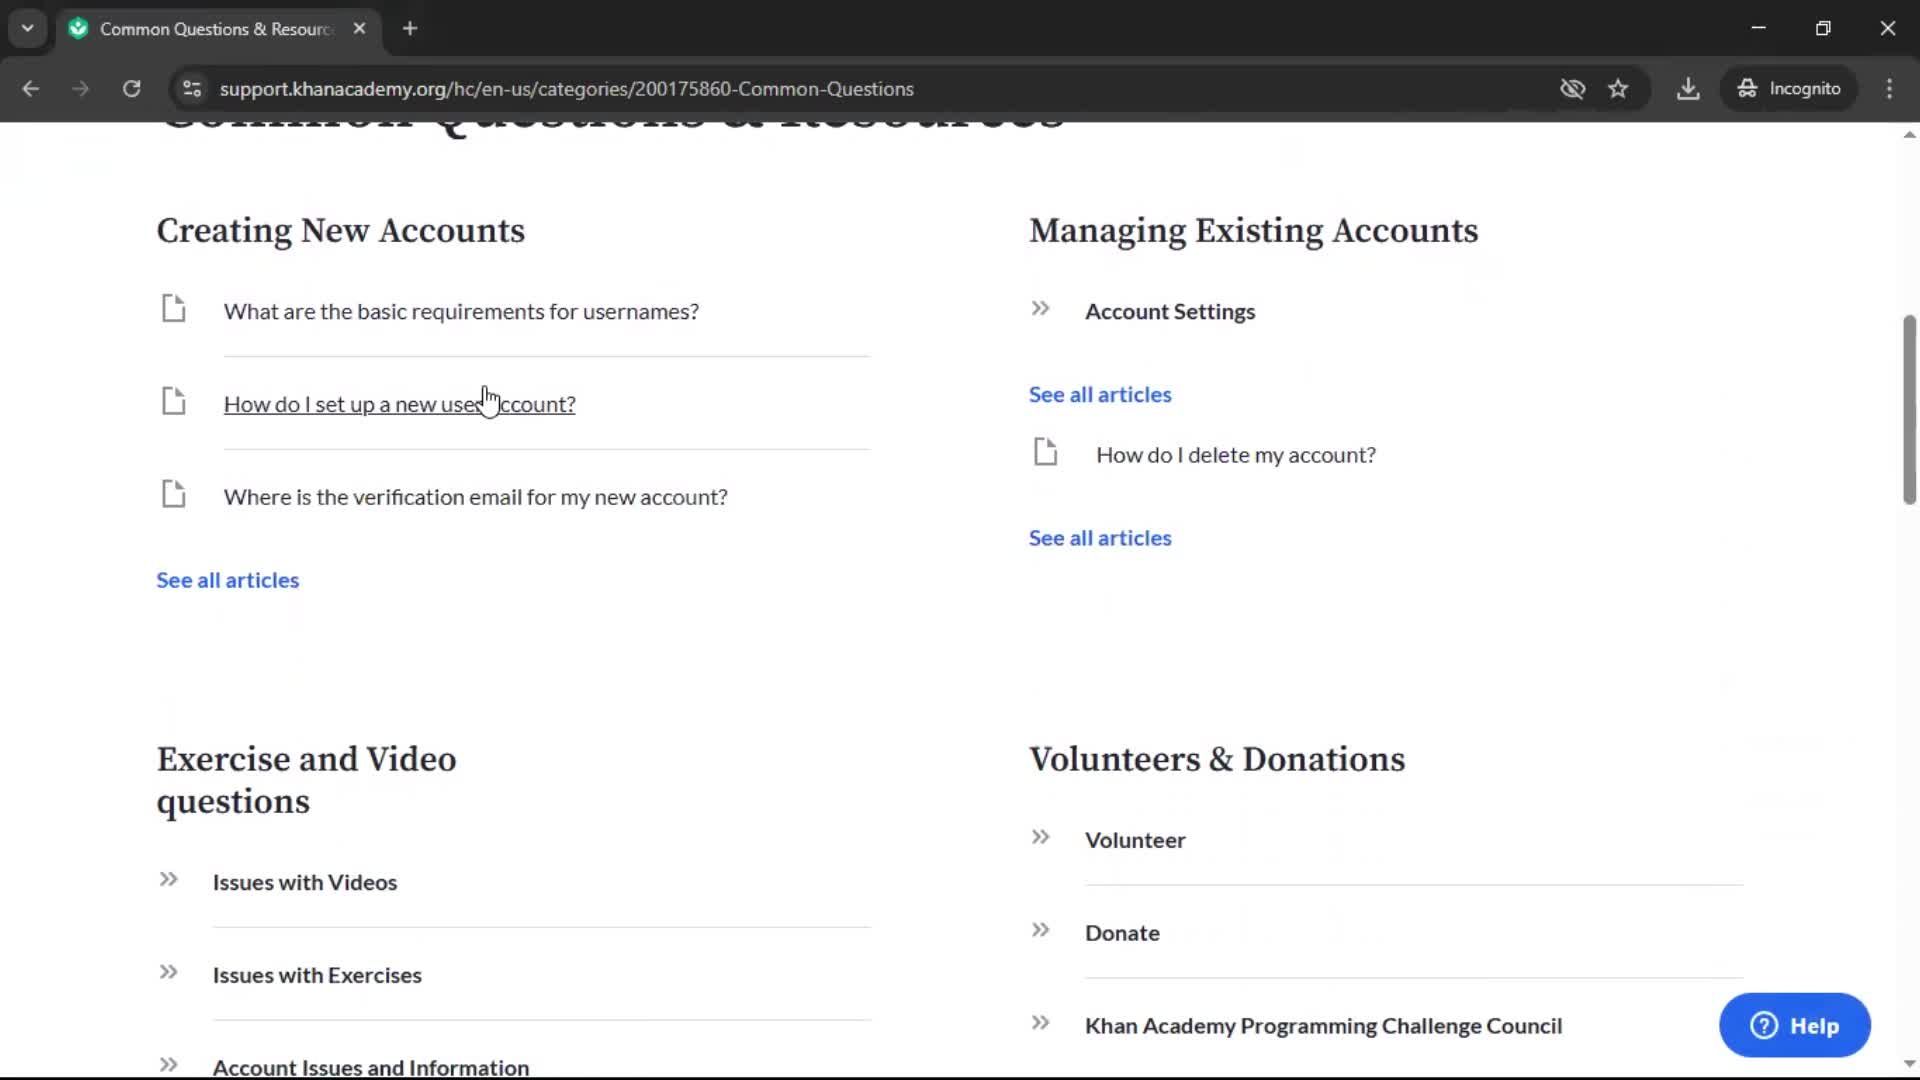Open 'How do I set up a new user account?'
Viewport: 1920px width, 1080px height.
(x=400, y=404)
